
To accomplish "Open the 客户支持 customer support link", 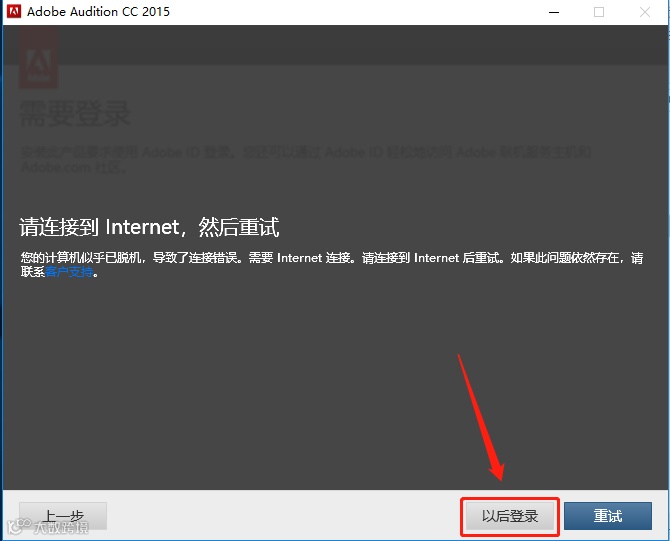I will (x=69, y=272).
